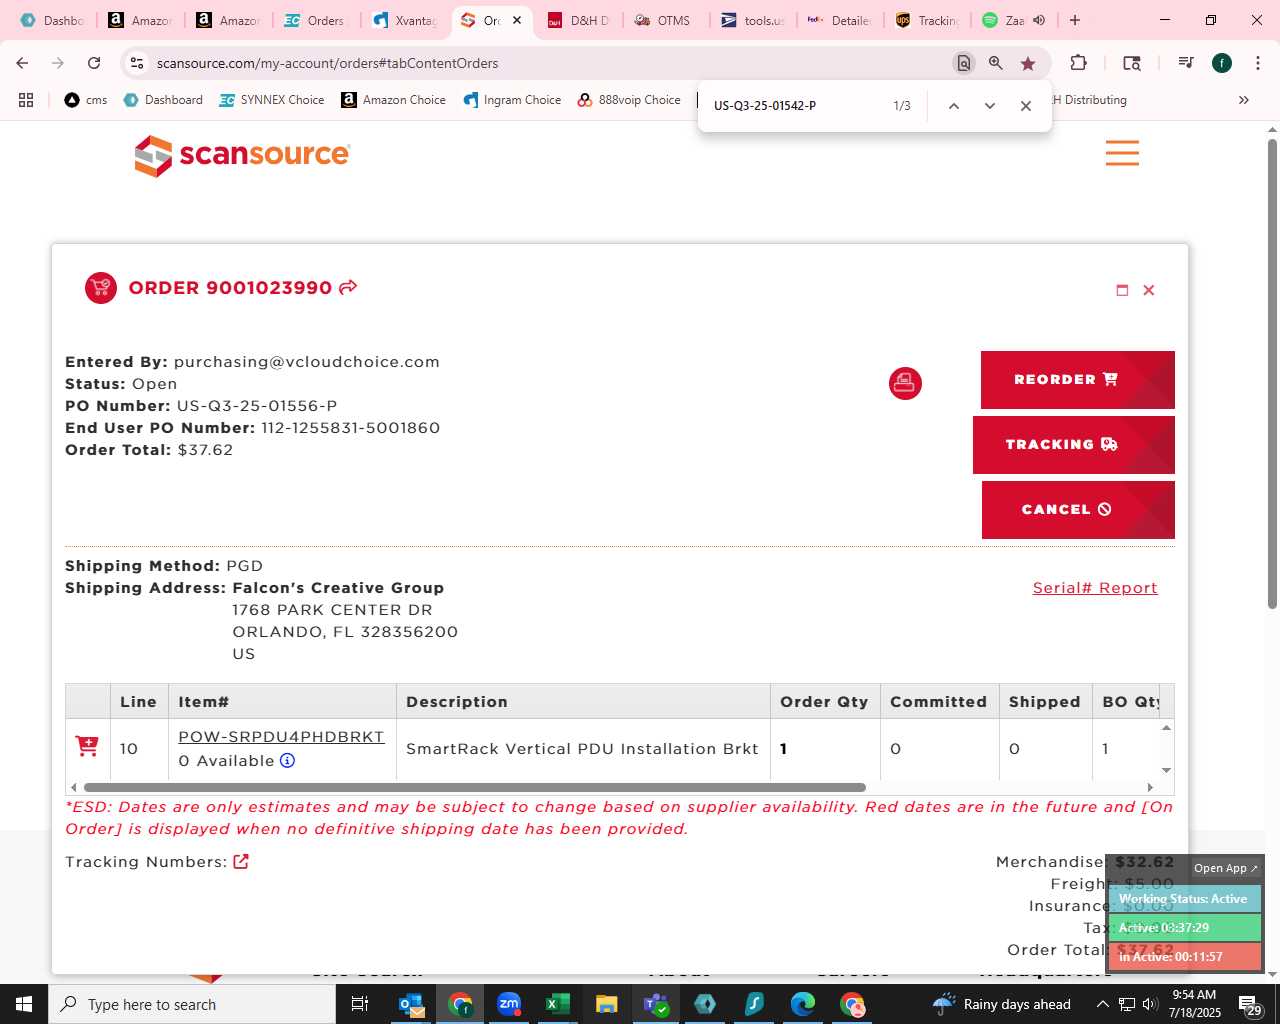Open Zoom from the taskbar
The width and height of the screenshot is (1280, 1024).
pyautogui.click(x=509, y=1004)
